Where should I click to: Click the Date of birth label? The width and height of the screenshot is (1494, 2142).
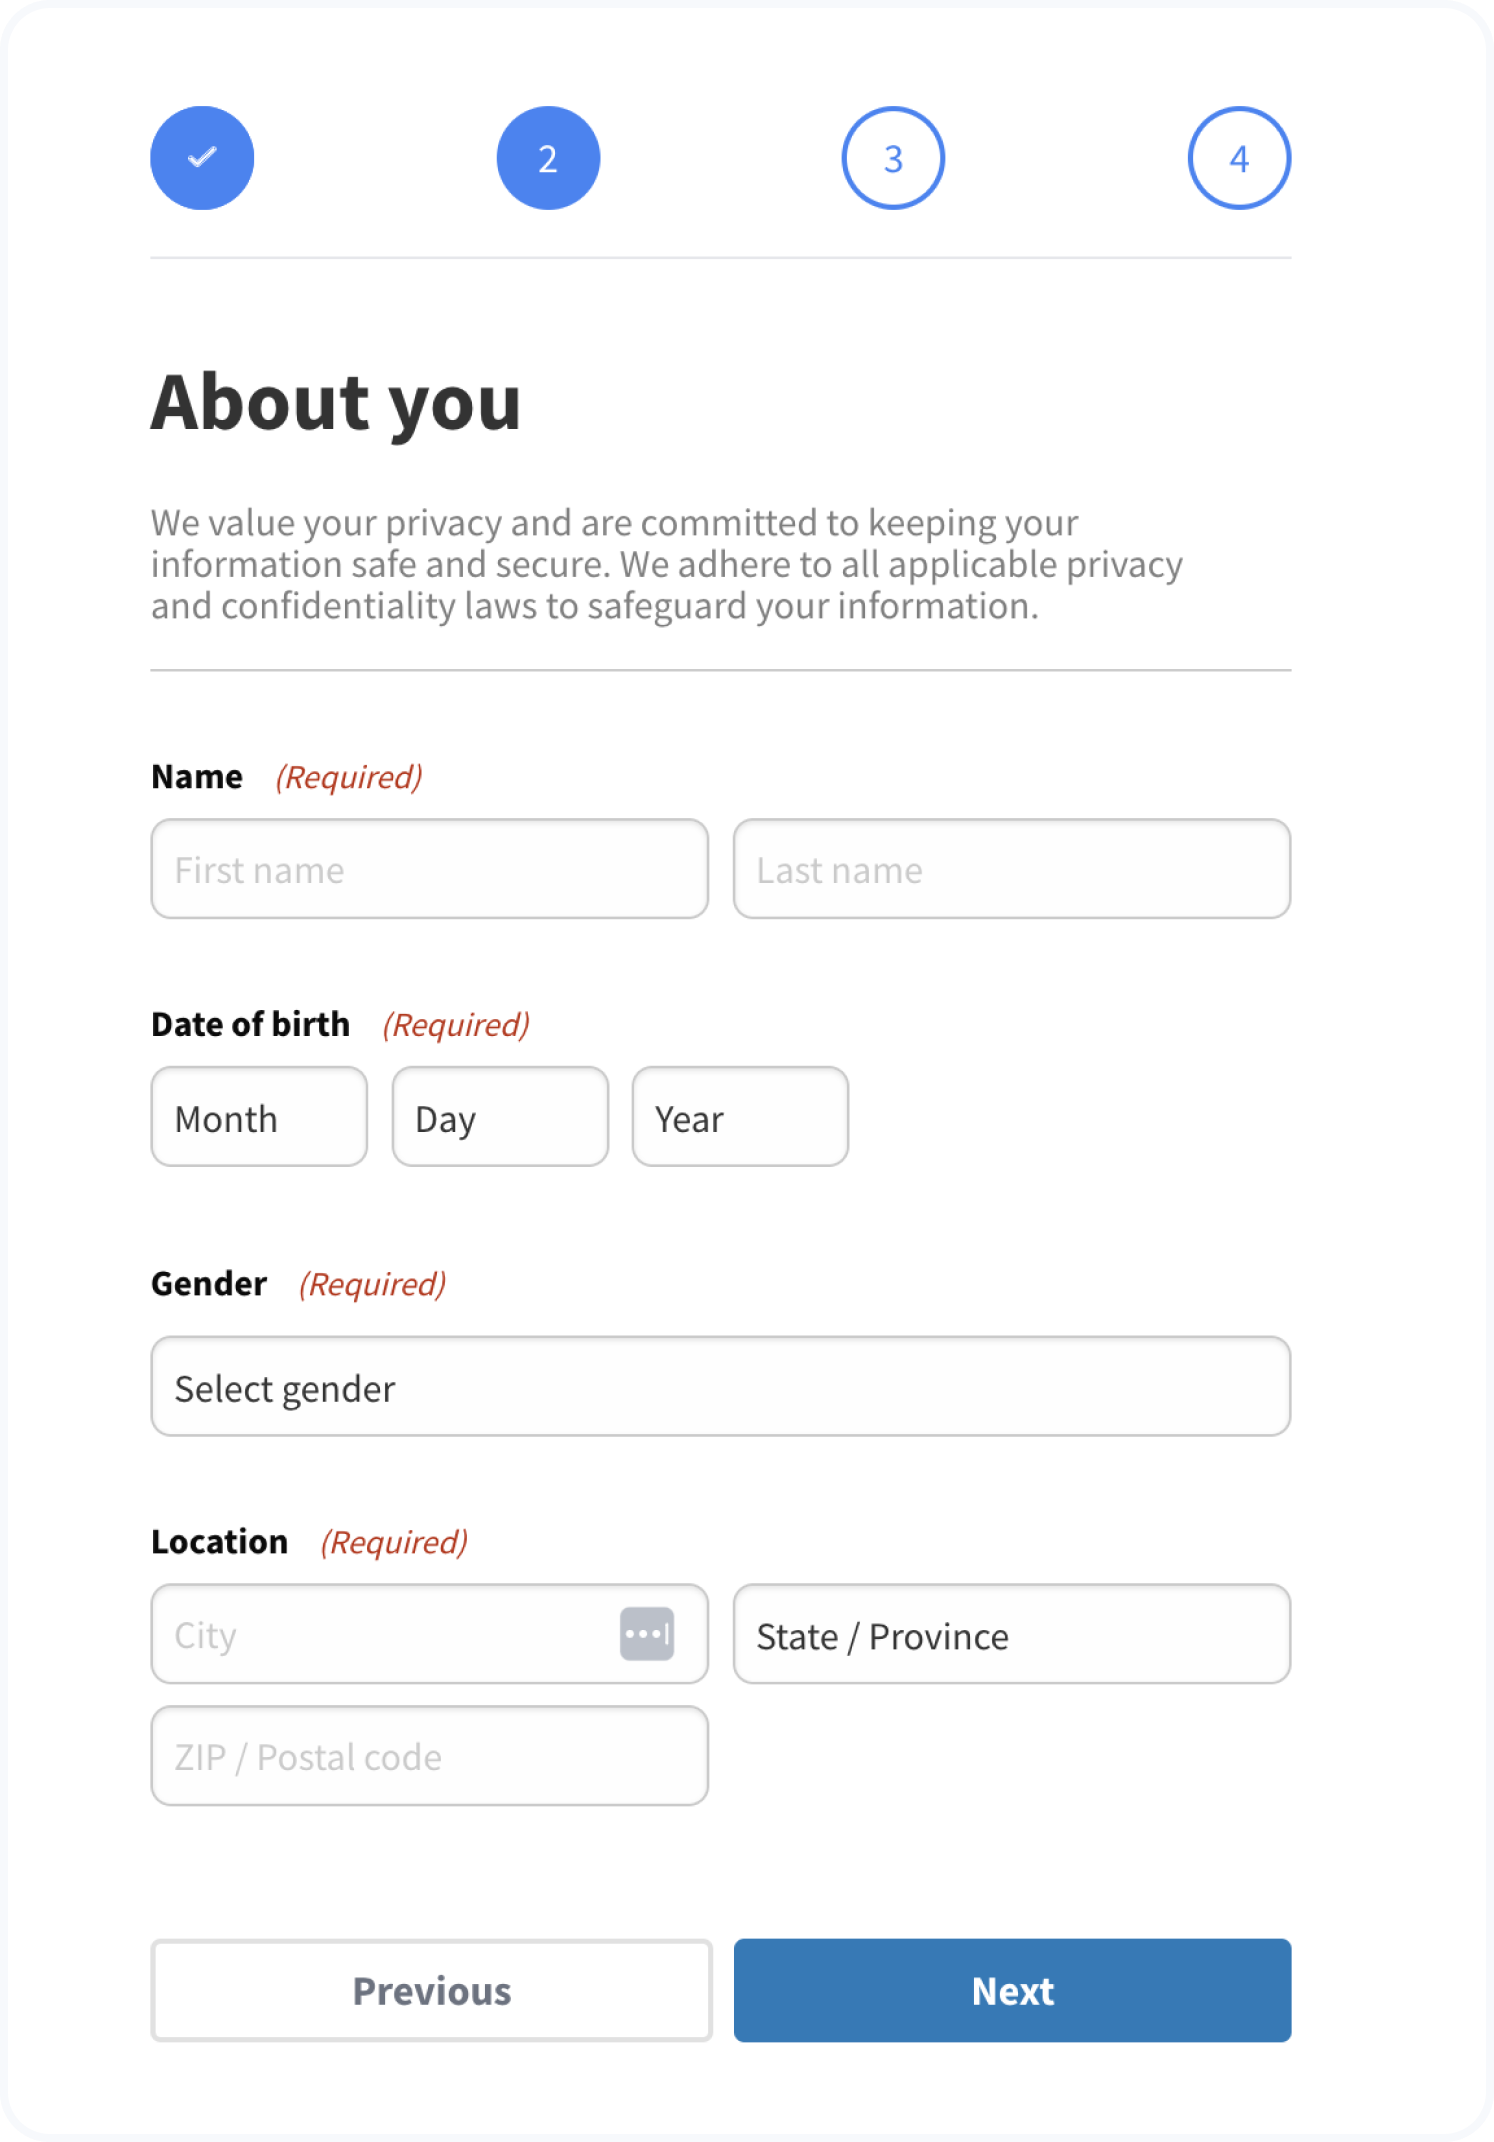[x=250, y=1025]
